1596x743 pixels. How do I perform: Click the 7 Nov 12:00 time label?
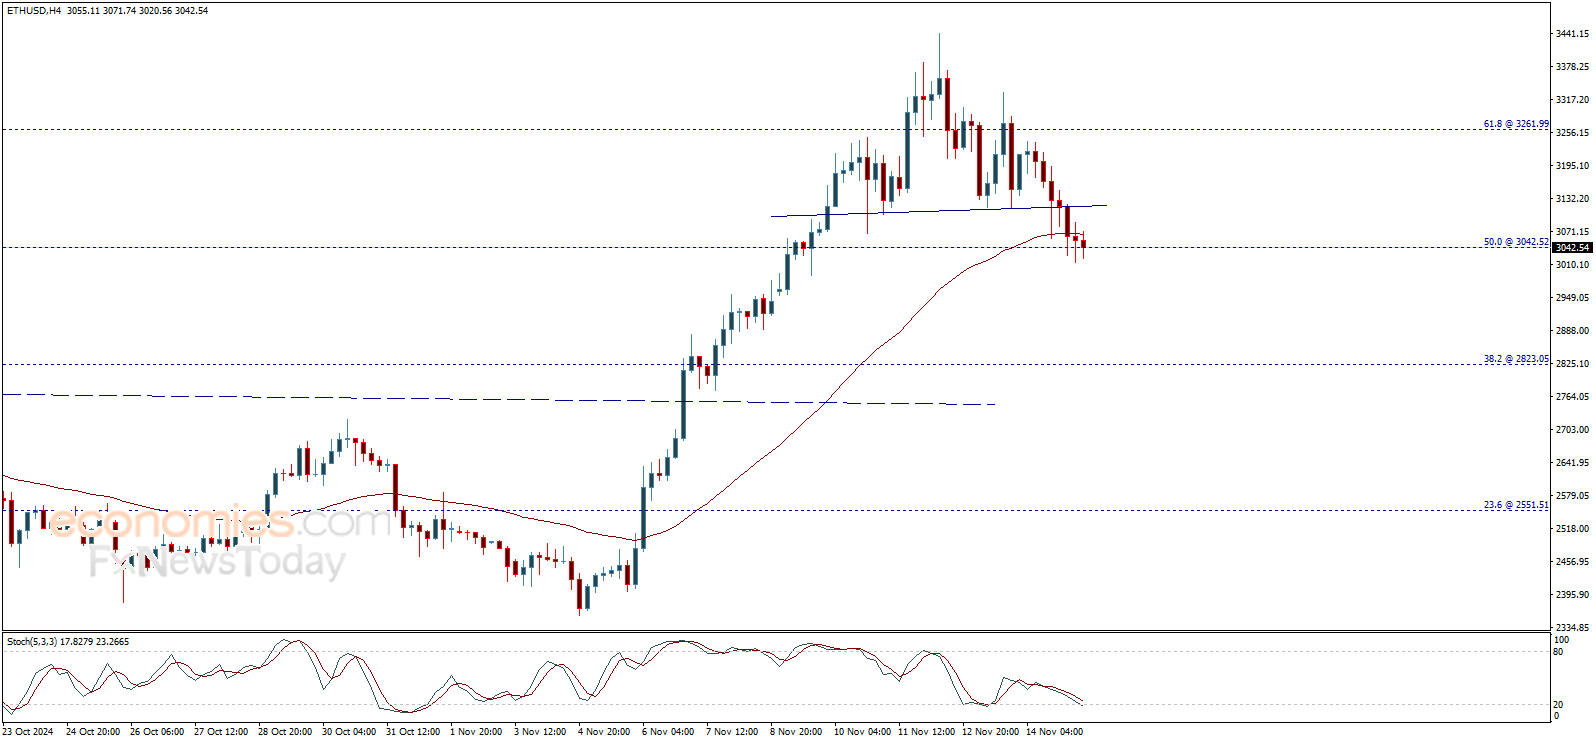(732, 732)
